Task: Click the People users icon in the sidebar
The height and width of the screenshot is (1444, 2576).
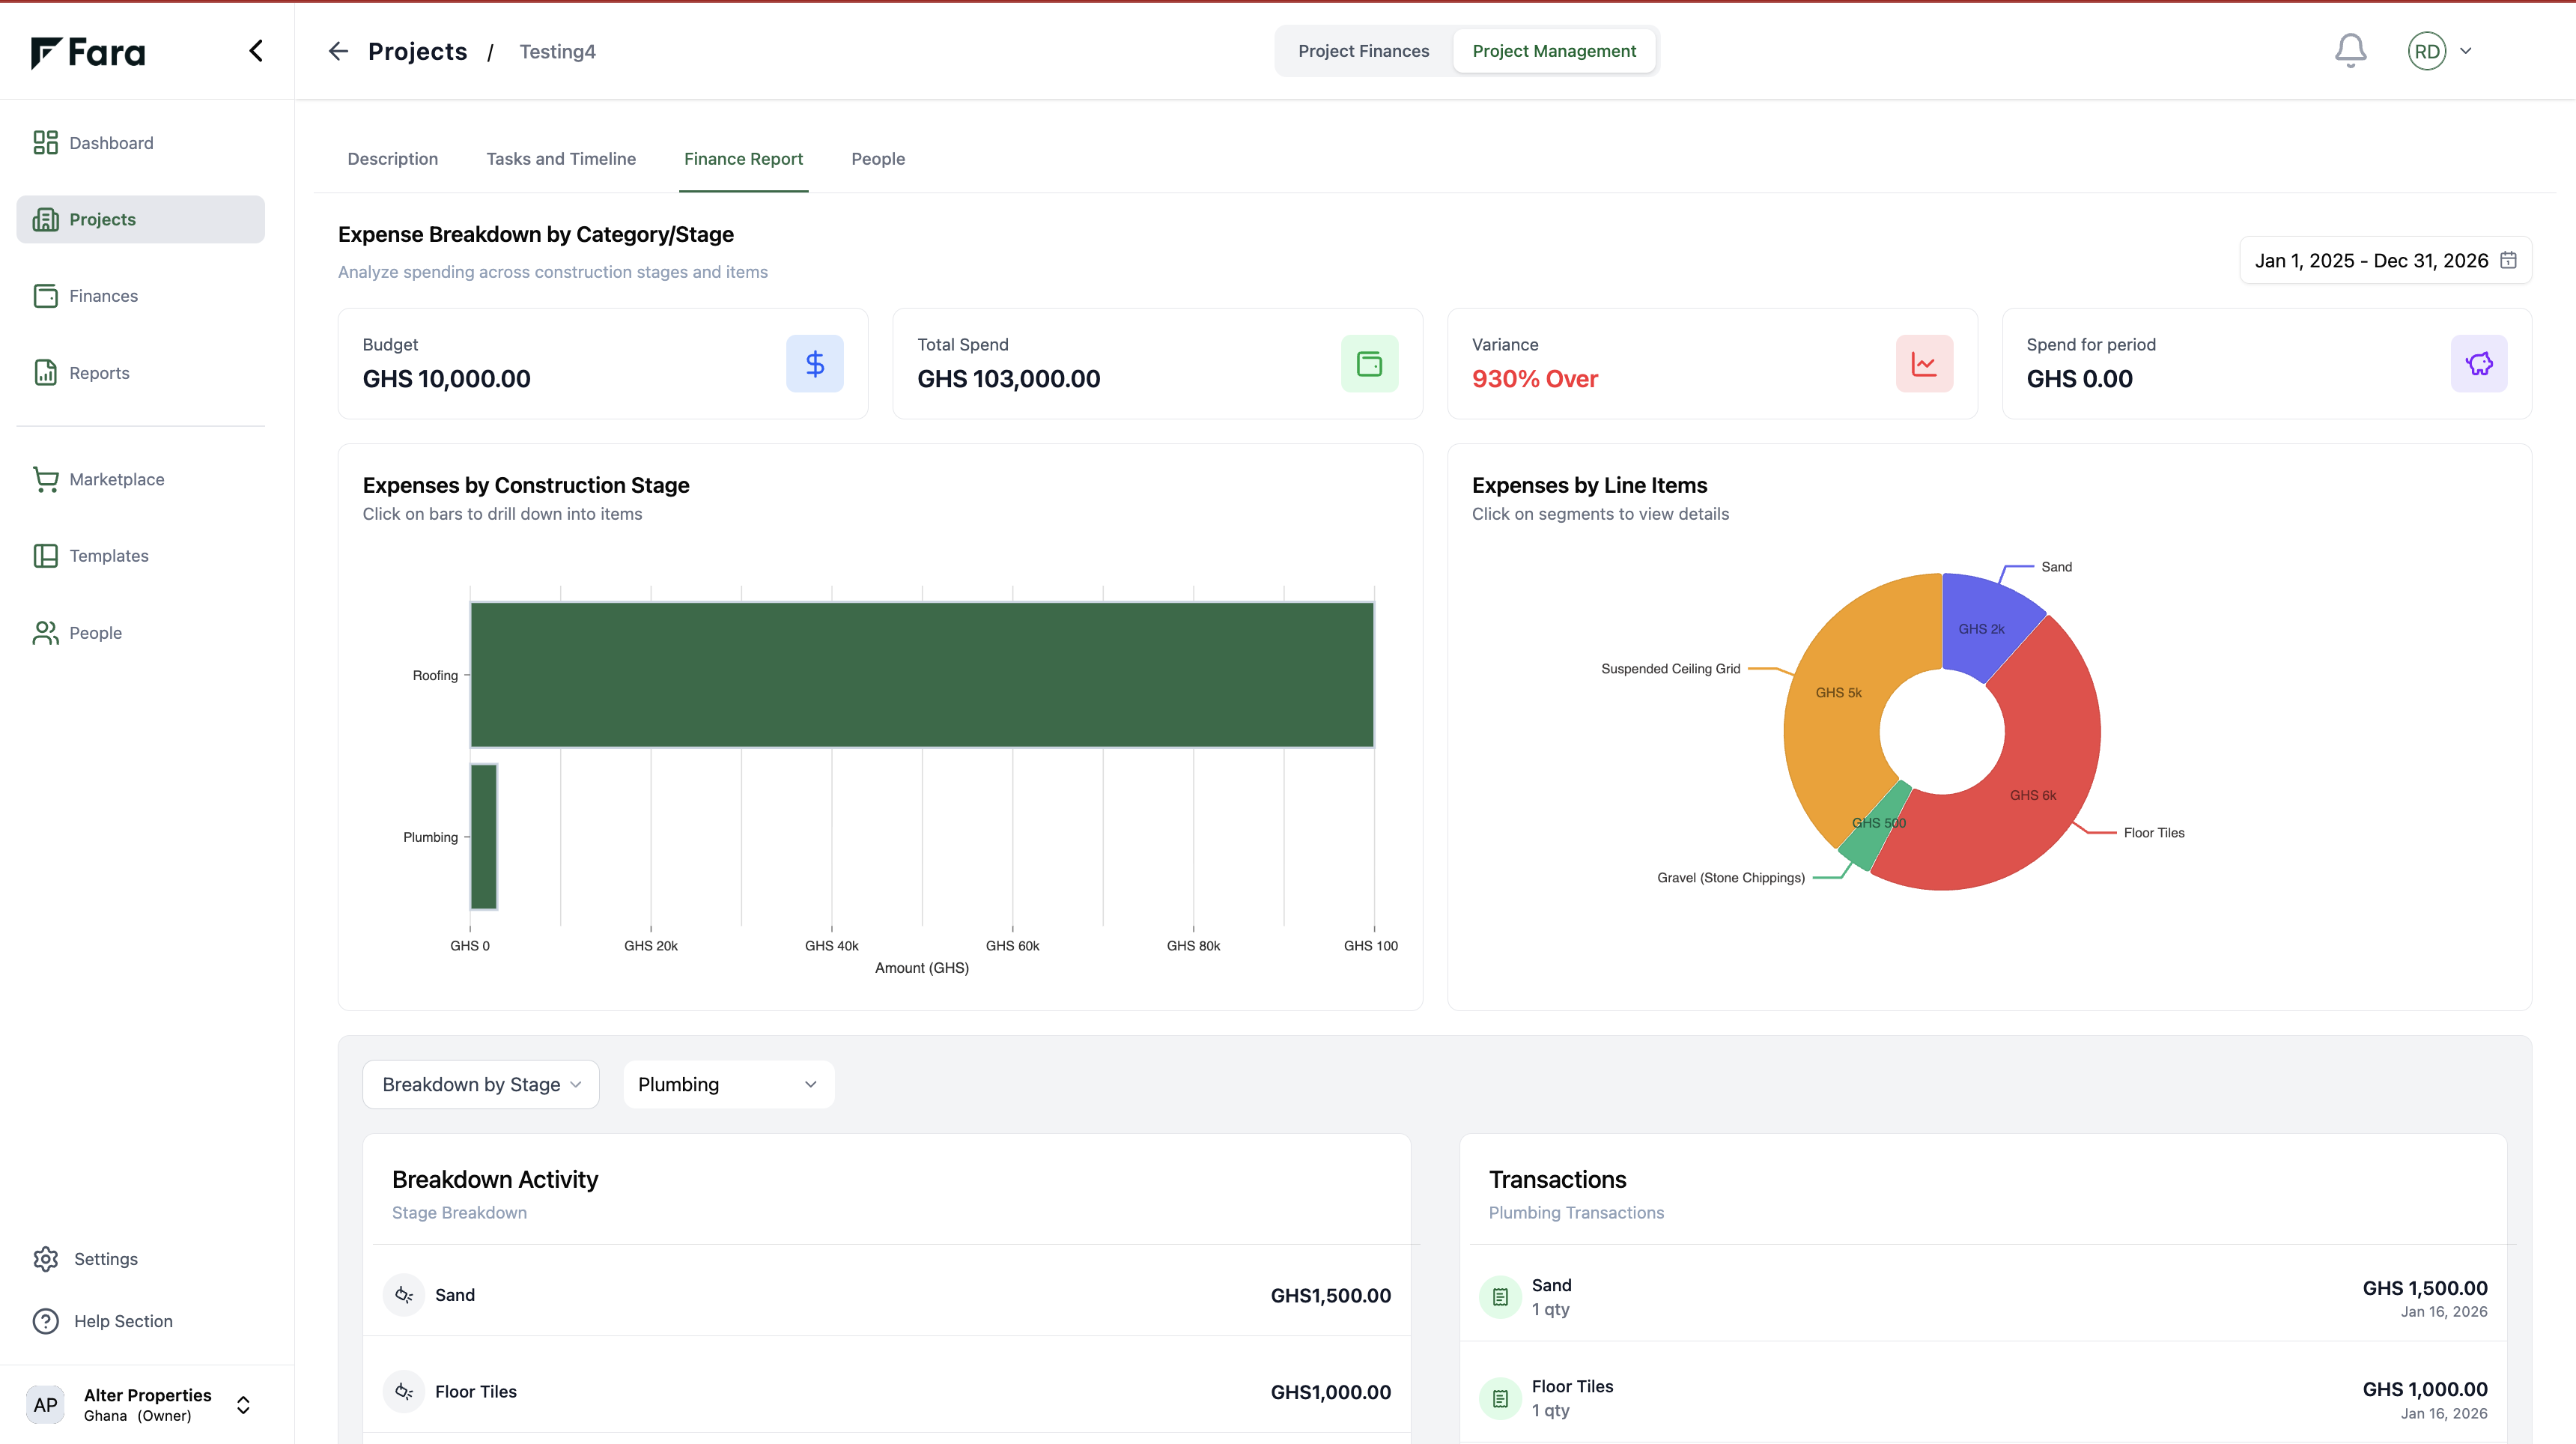Action: (45, 633)
